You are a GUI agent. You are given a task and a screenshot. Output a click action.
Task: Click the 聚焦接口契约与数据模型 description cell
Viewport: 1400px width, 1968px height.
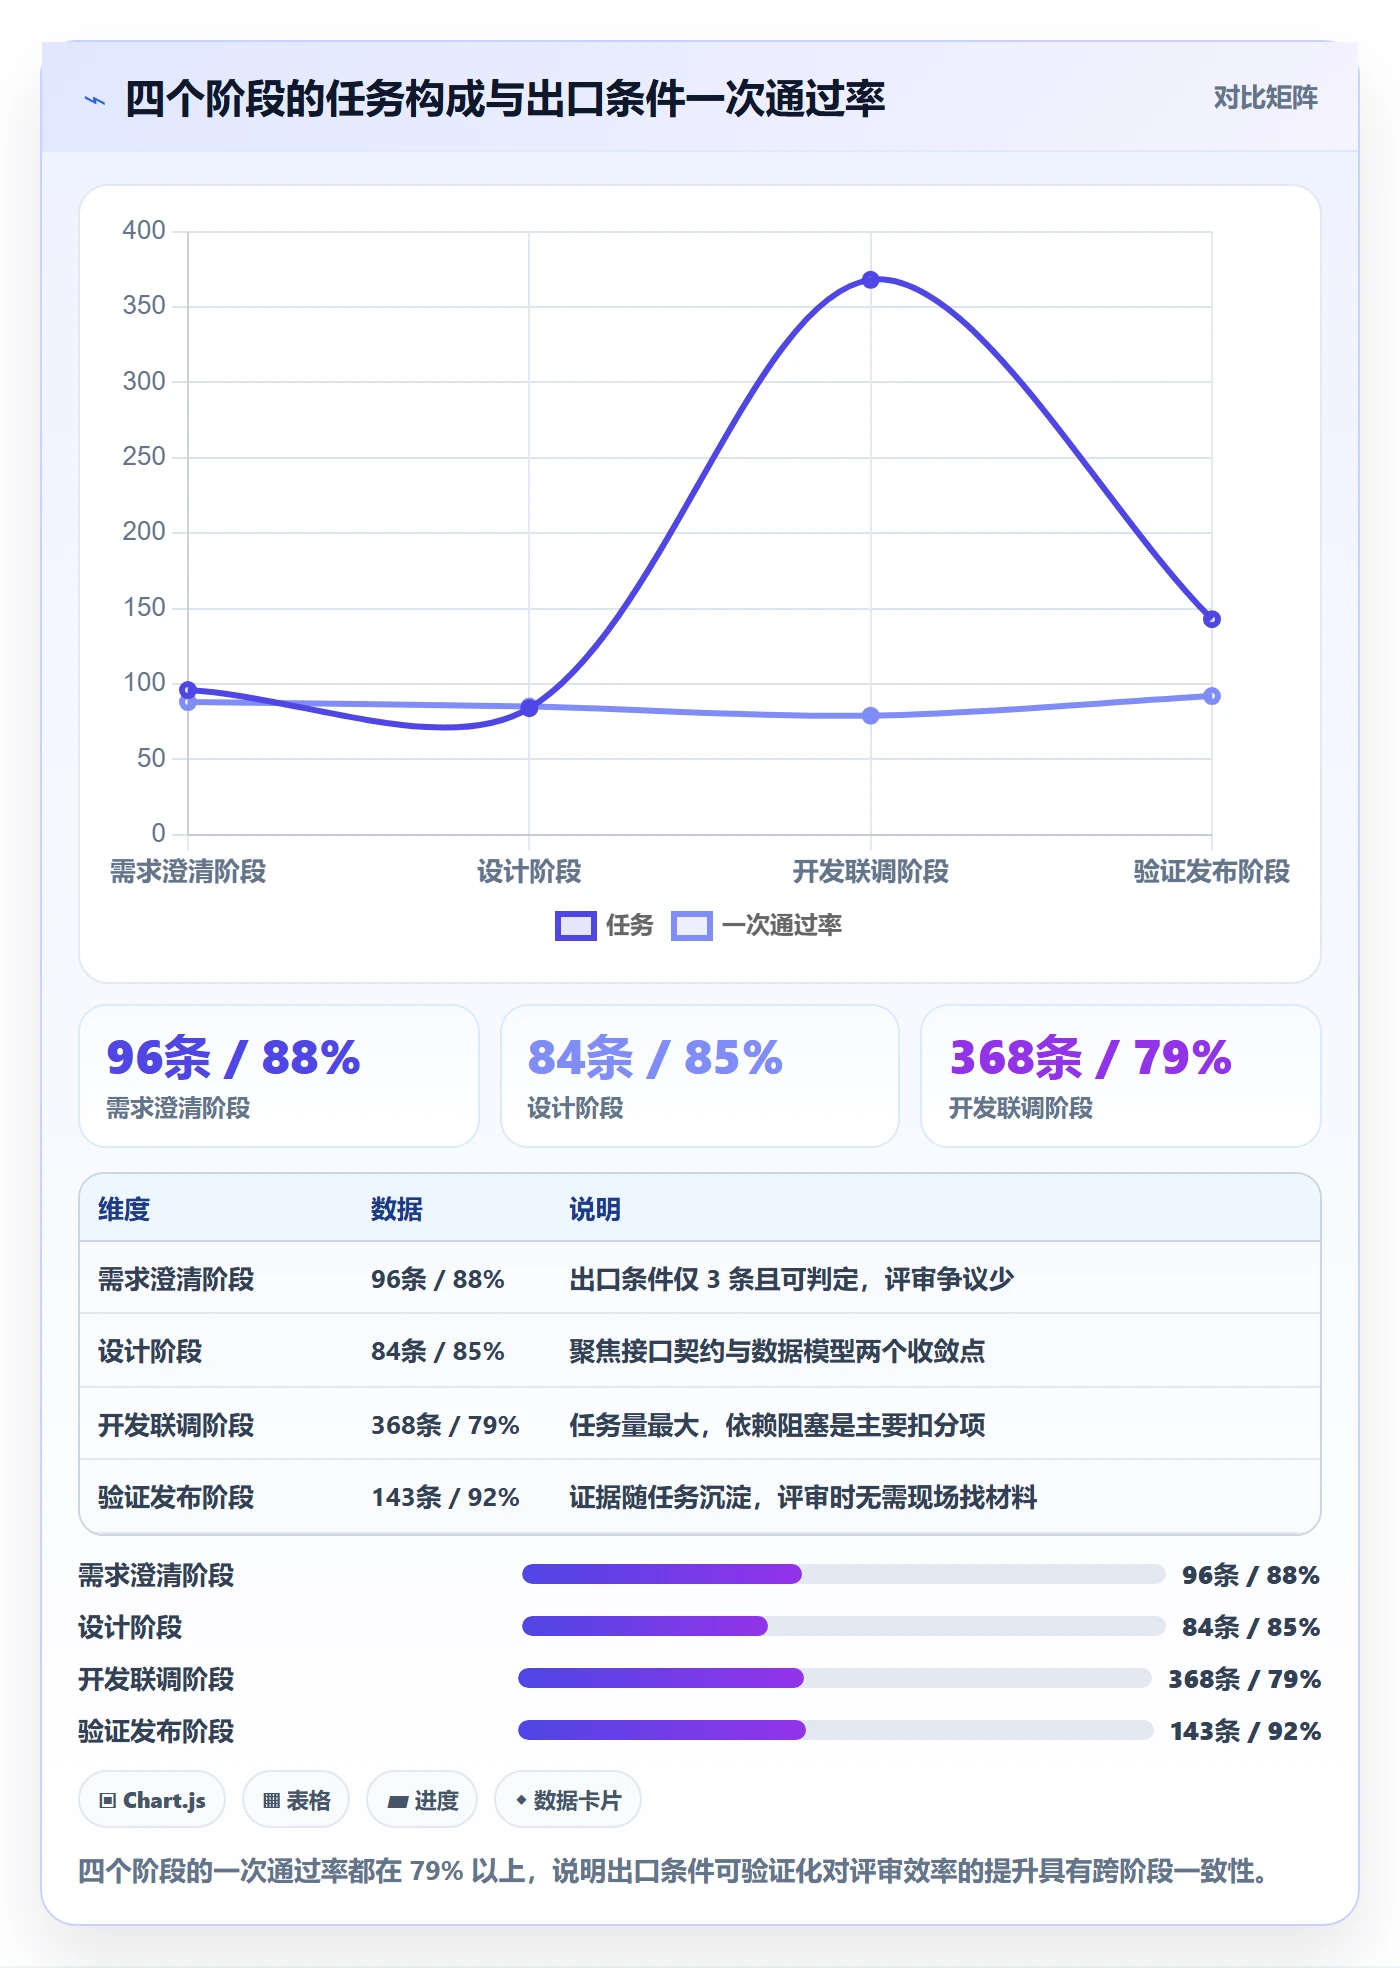tap(777, 1351)
